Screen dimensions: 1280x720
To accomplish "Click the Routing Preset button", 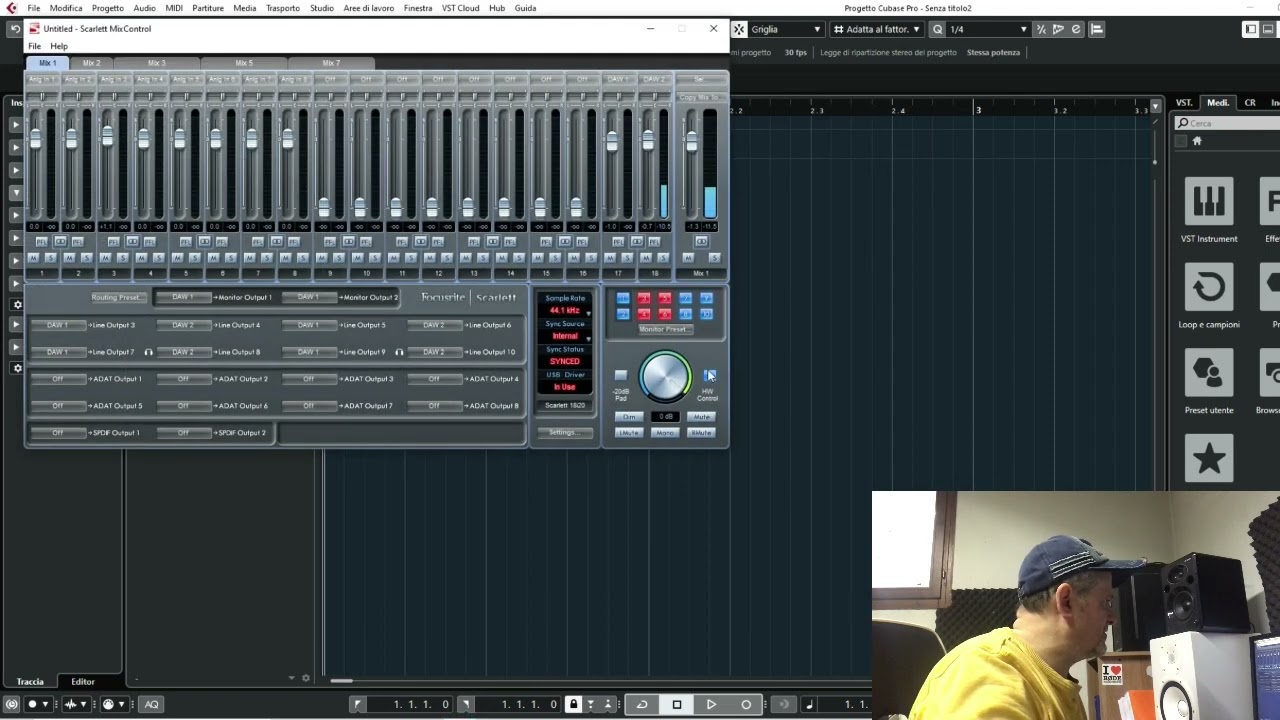I will pos(117,297).
